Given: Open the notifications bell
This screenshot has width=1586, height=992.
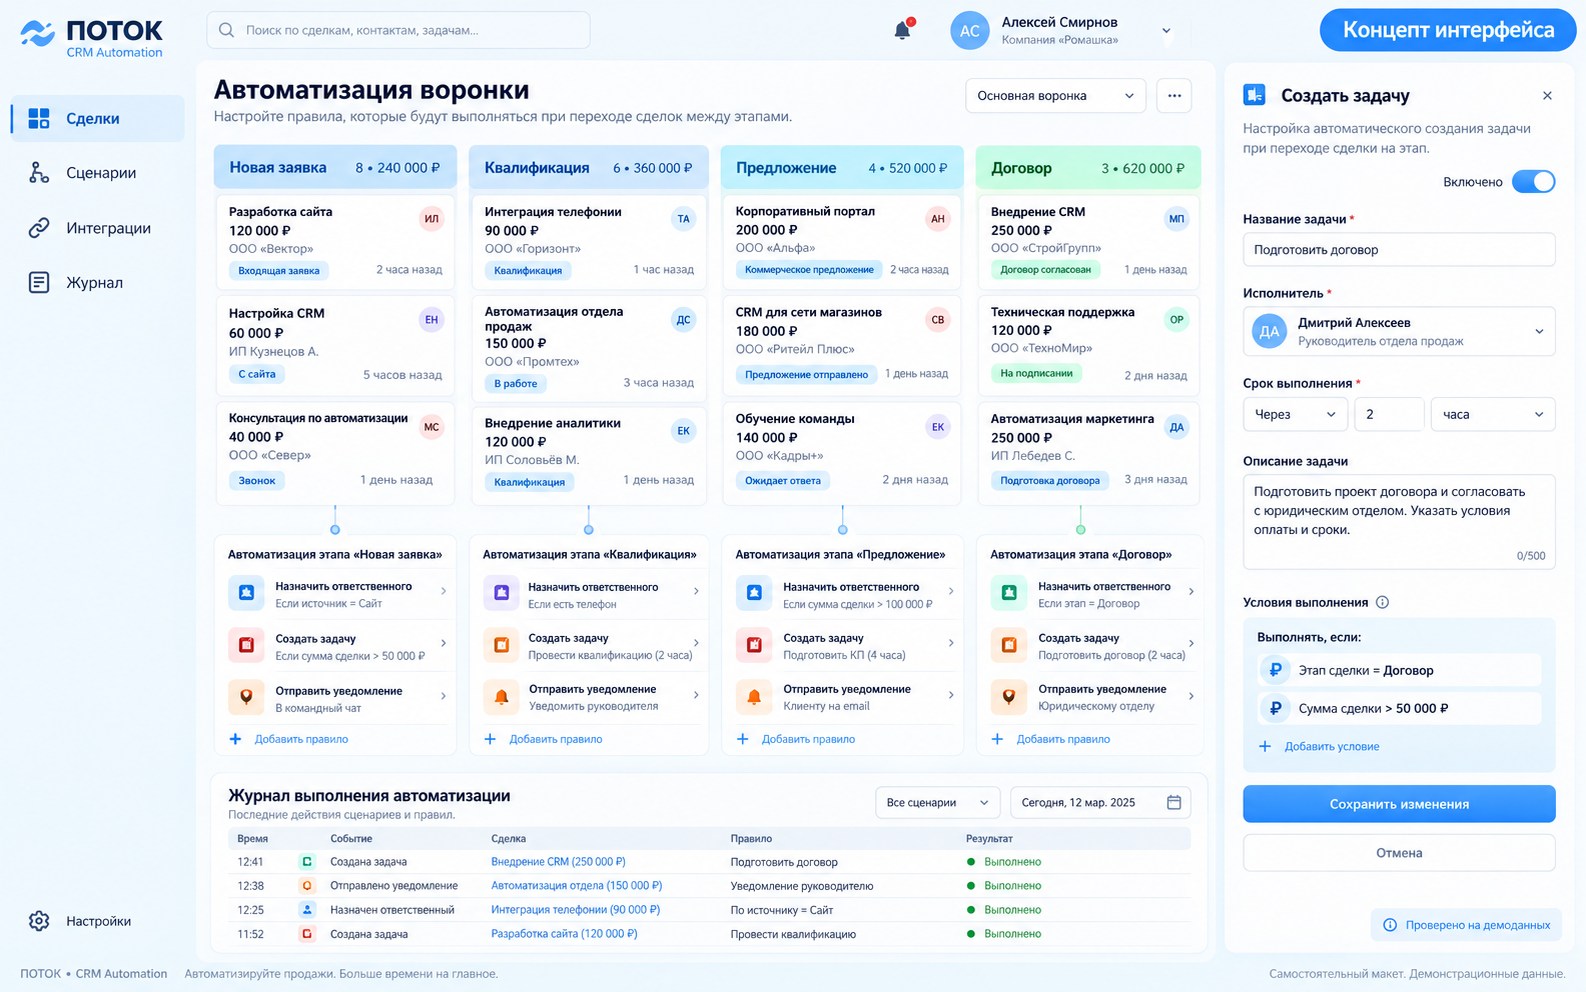Looking at the screenshot, I should pyautogui.click(x=902, y=30).
